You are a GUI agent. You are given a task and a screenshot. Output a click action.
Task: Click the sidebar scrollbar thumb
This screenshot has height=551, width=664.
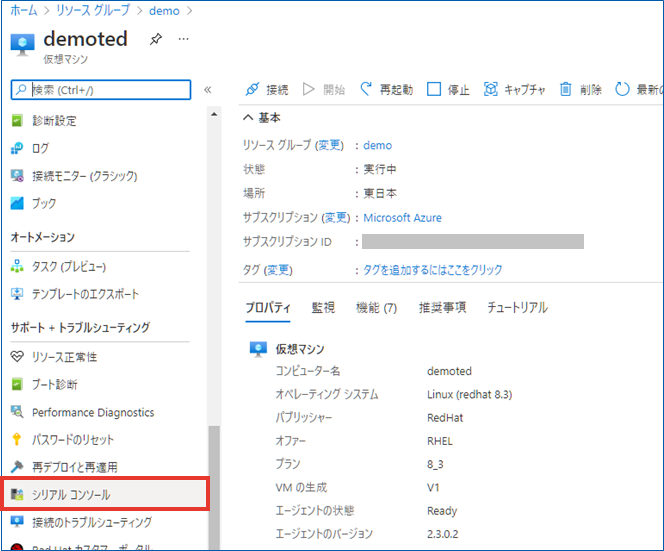tap(214, 487)
